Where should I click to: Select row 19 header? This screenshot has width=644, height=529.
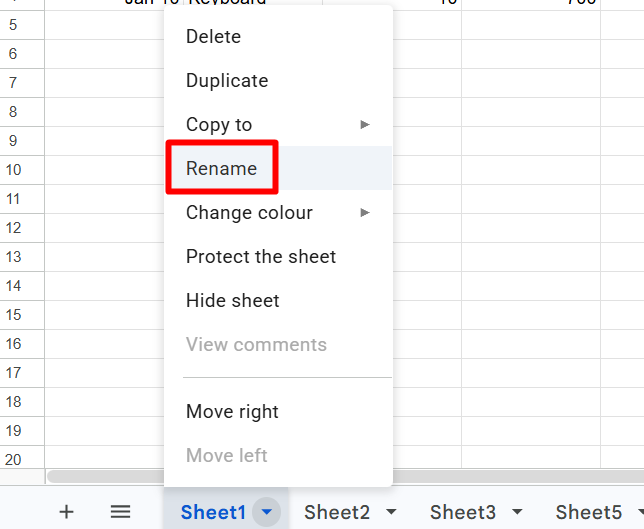pyautogui.click(x=22, y=430)
